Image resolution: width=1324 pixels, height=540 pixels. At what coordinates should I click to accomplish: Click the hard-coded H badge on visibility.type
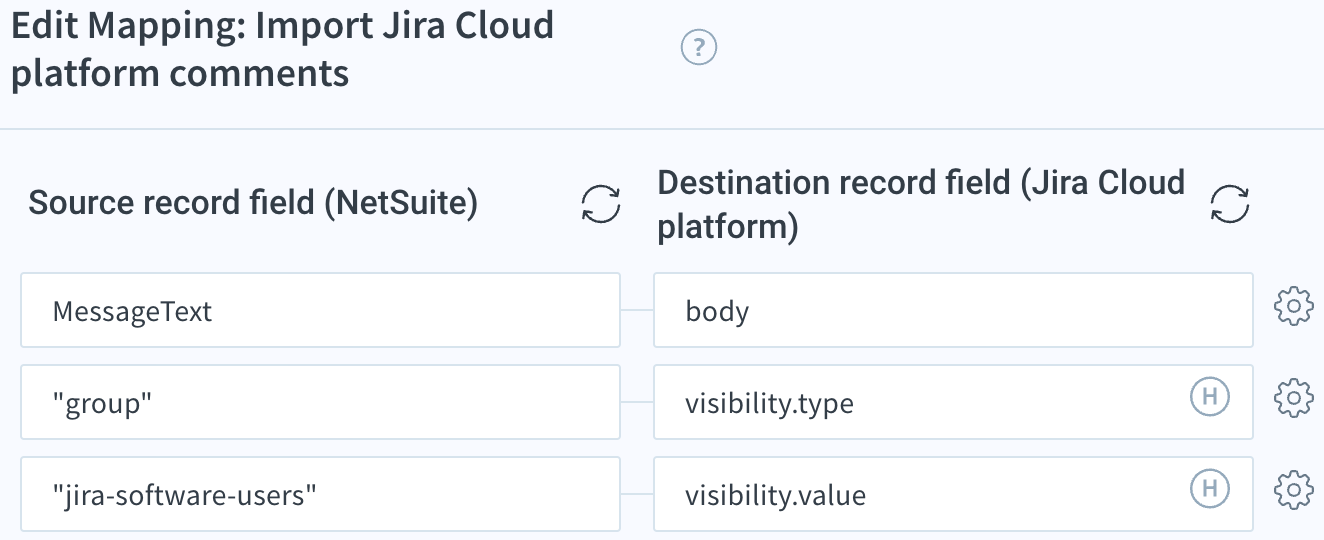click(x=1209, y=397)
